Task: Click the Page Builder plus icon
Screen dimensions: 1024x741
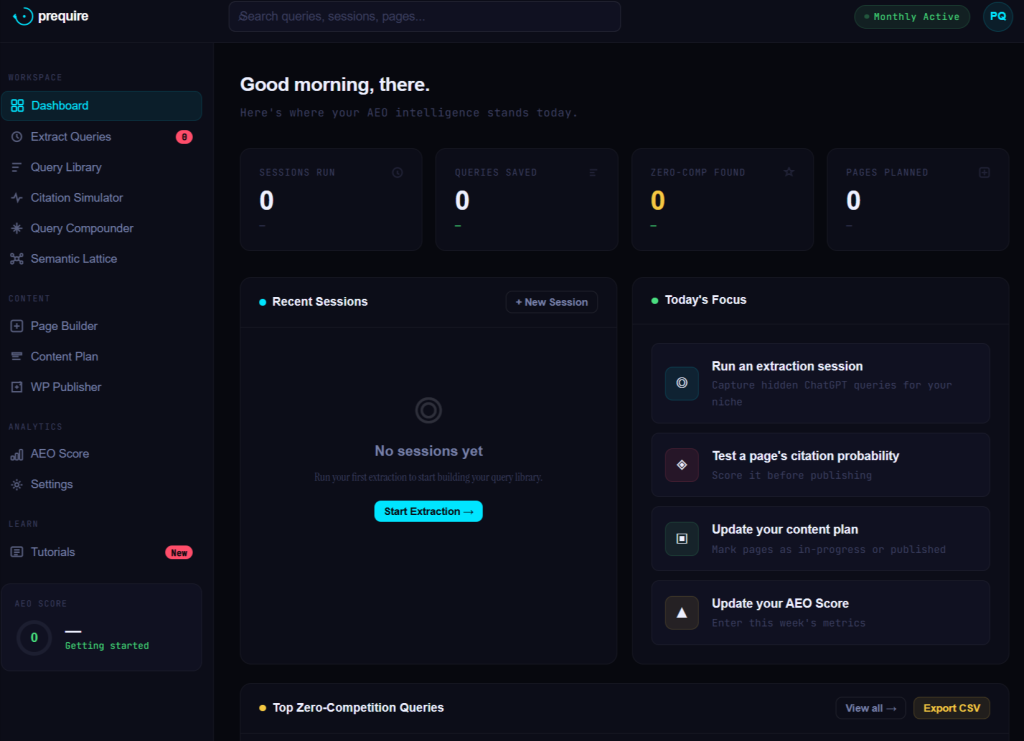Action: [17, 326]
